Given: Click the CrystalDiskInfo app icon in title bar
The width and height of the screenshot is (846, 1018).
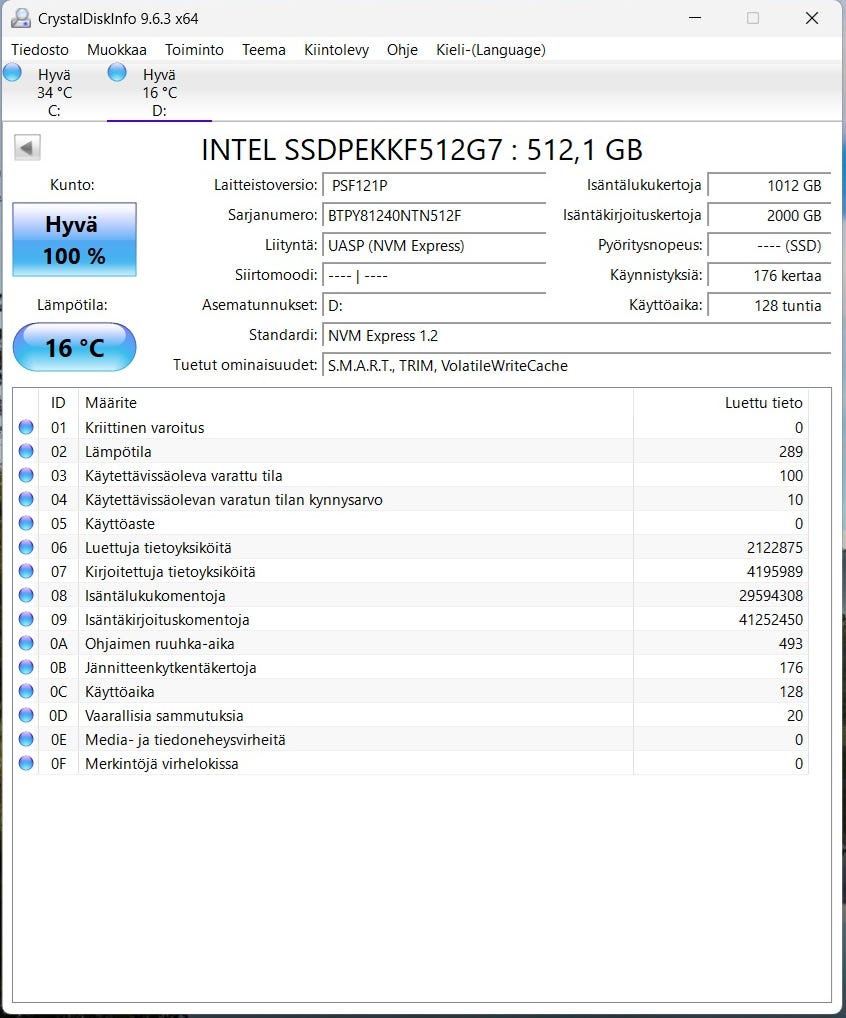Looking at the screenshot, I should [21, 18].
